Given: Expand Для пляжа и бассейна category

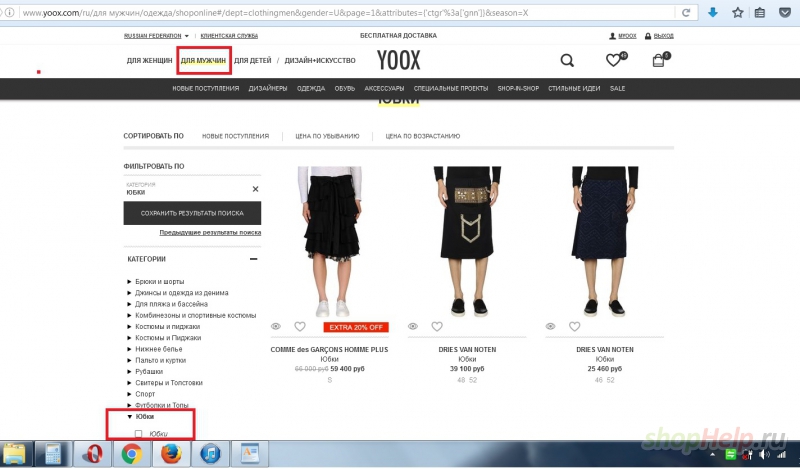Looking at the screenshot, I should pos(129,304).
